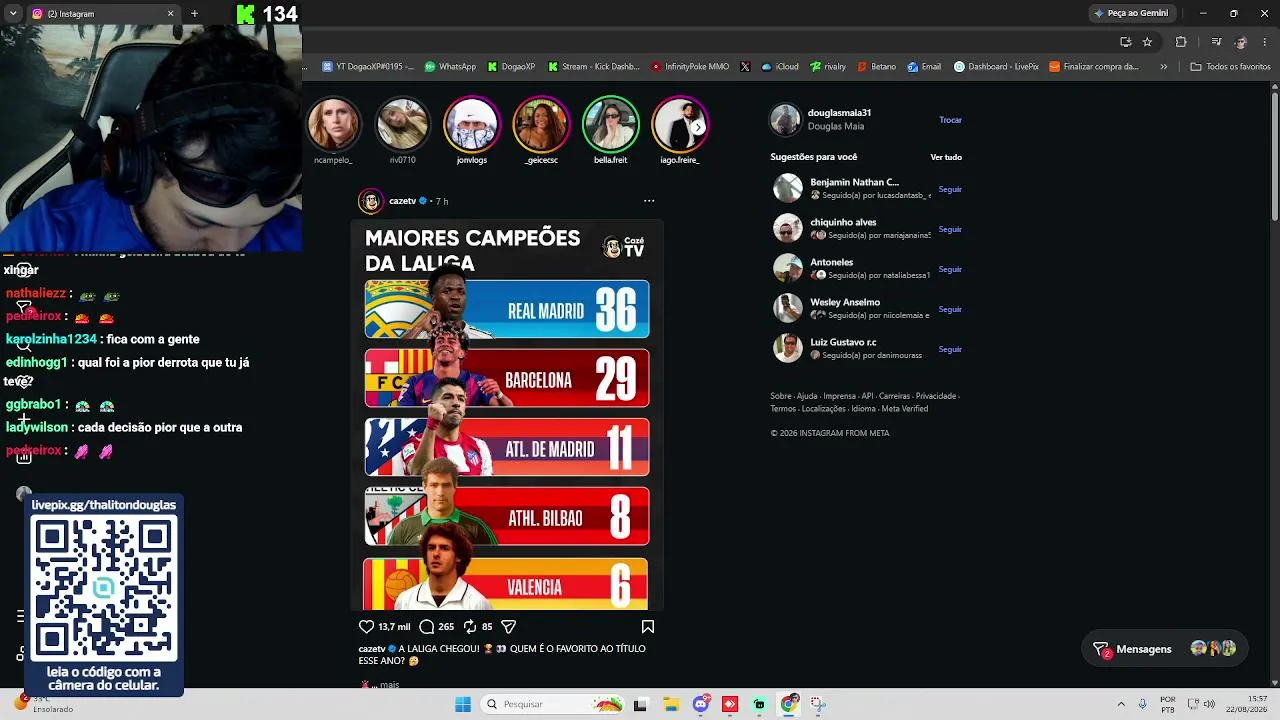Save the cazetv post with the bookmark icon
The image size is (1280, 720).
coord(648,627)
